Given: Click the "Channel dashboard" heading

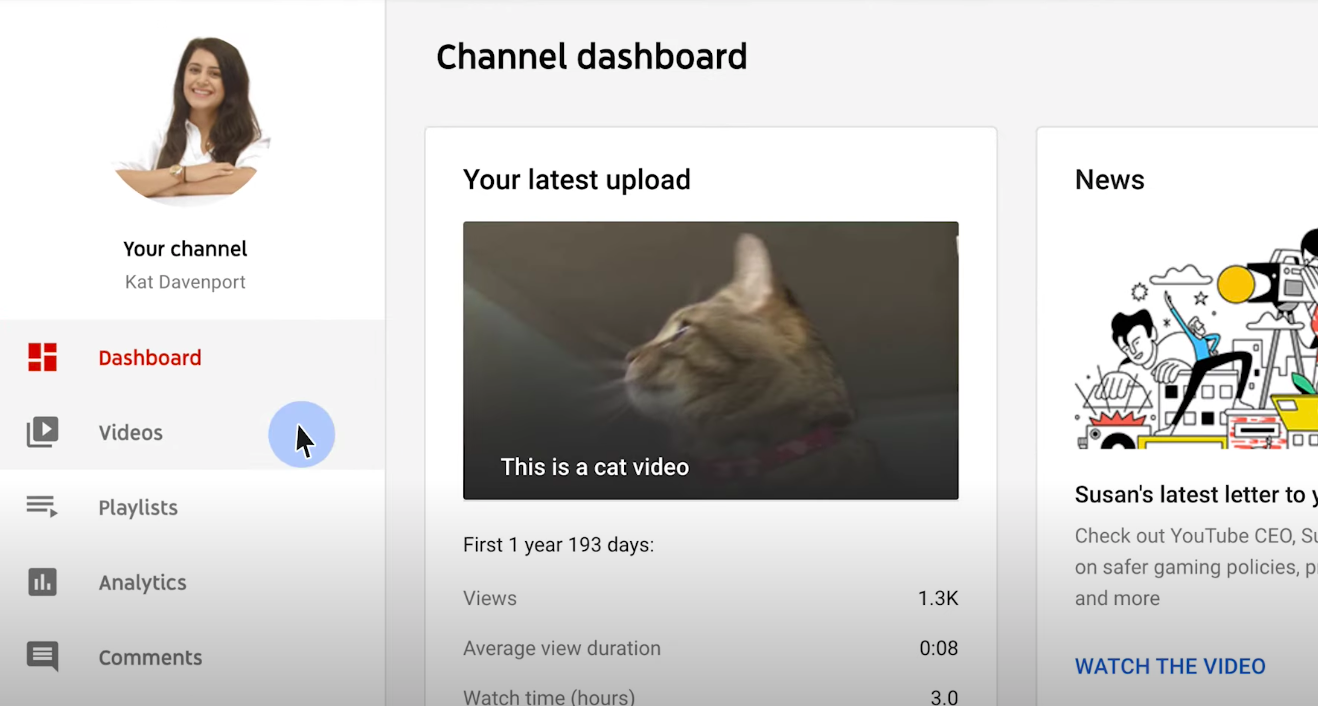Looking at the screenshot, I should pyautogui.click(x=592, y=57).
